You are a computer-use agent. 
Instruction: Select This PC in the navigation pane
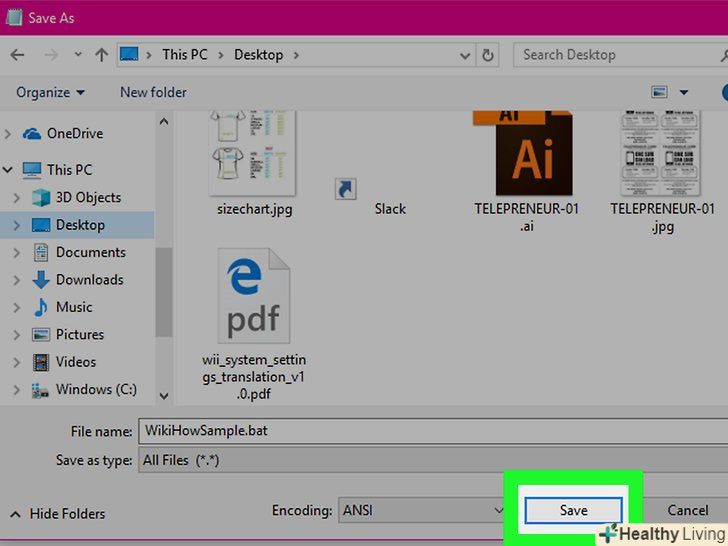point(58,170)
